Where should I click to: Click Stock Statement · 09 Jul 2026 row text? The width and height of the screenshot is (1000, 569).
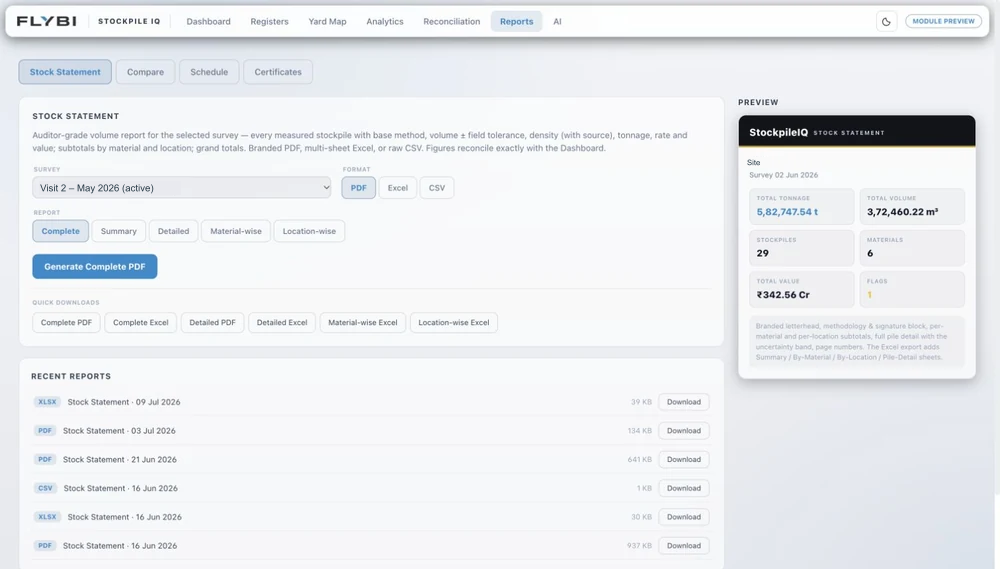point(124,402)
